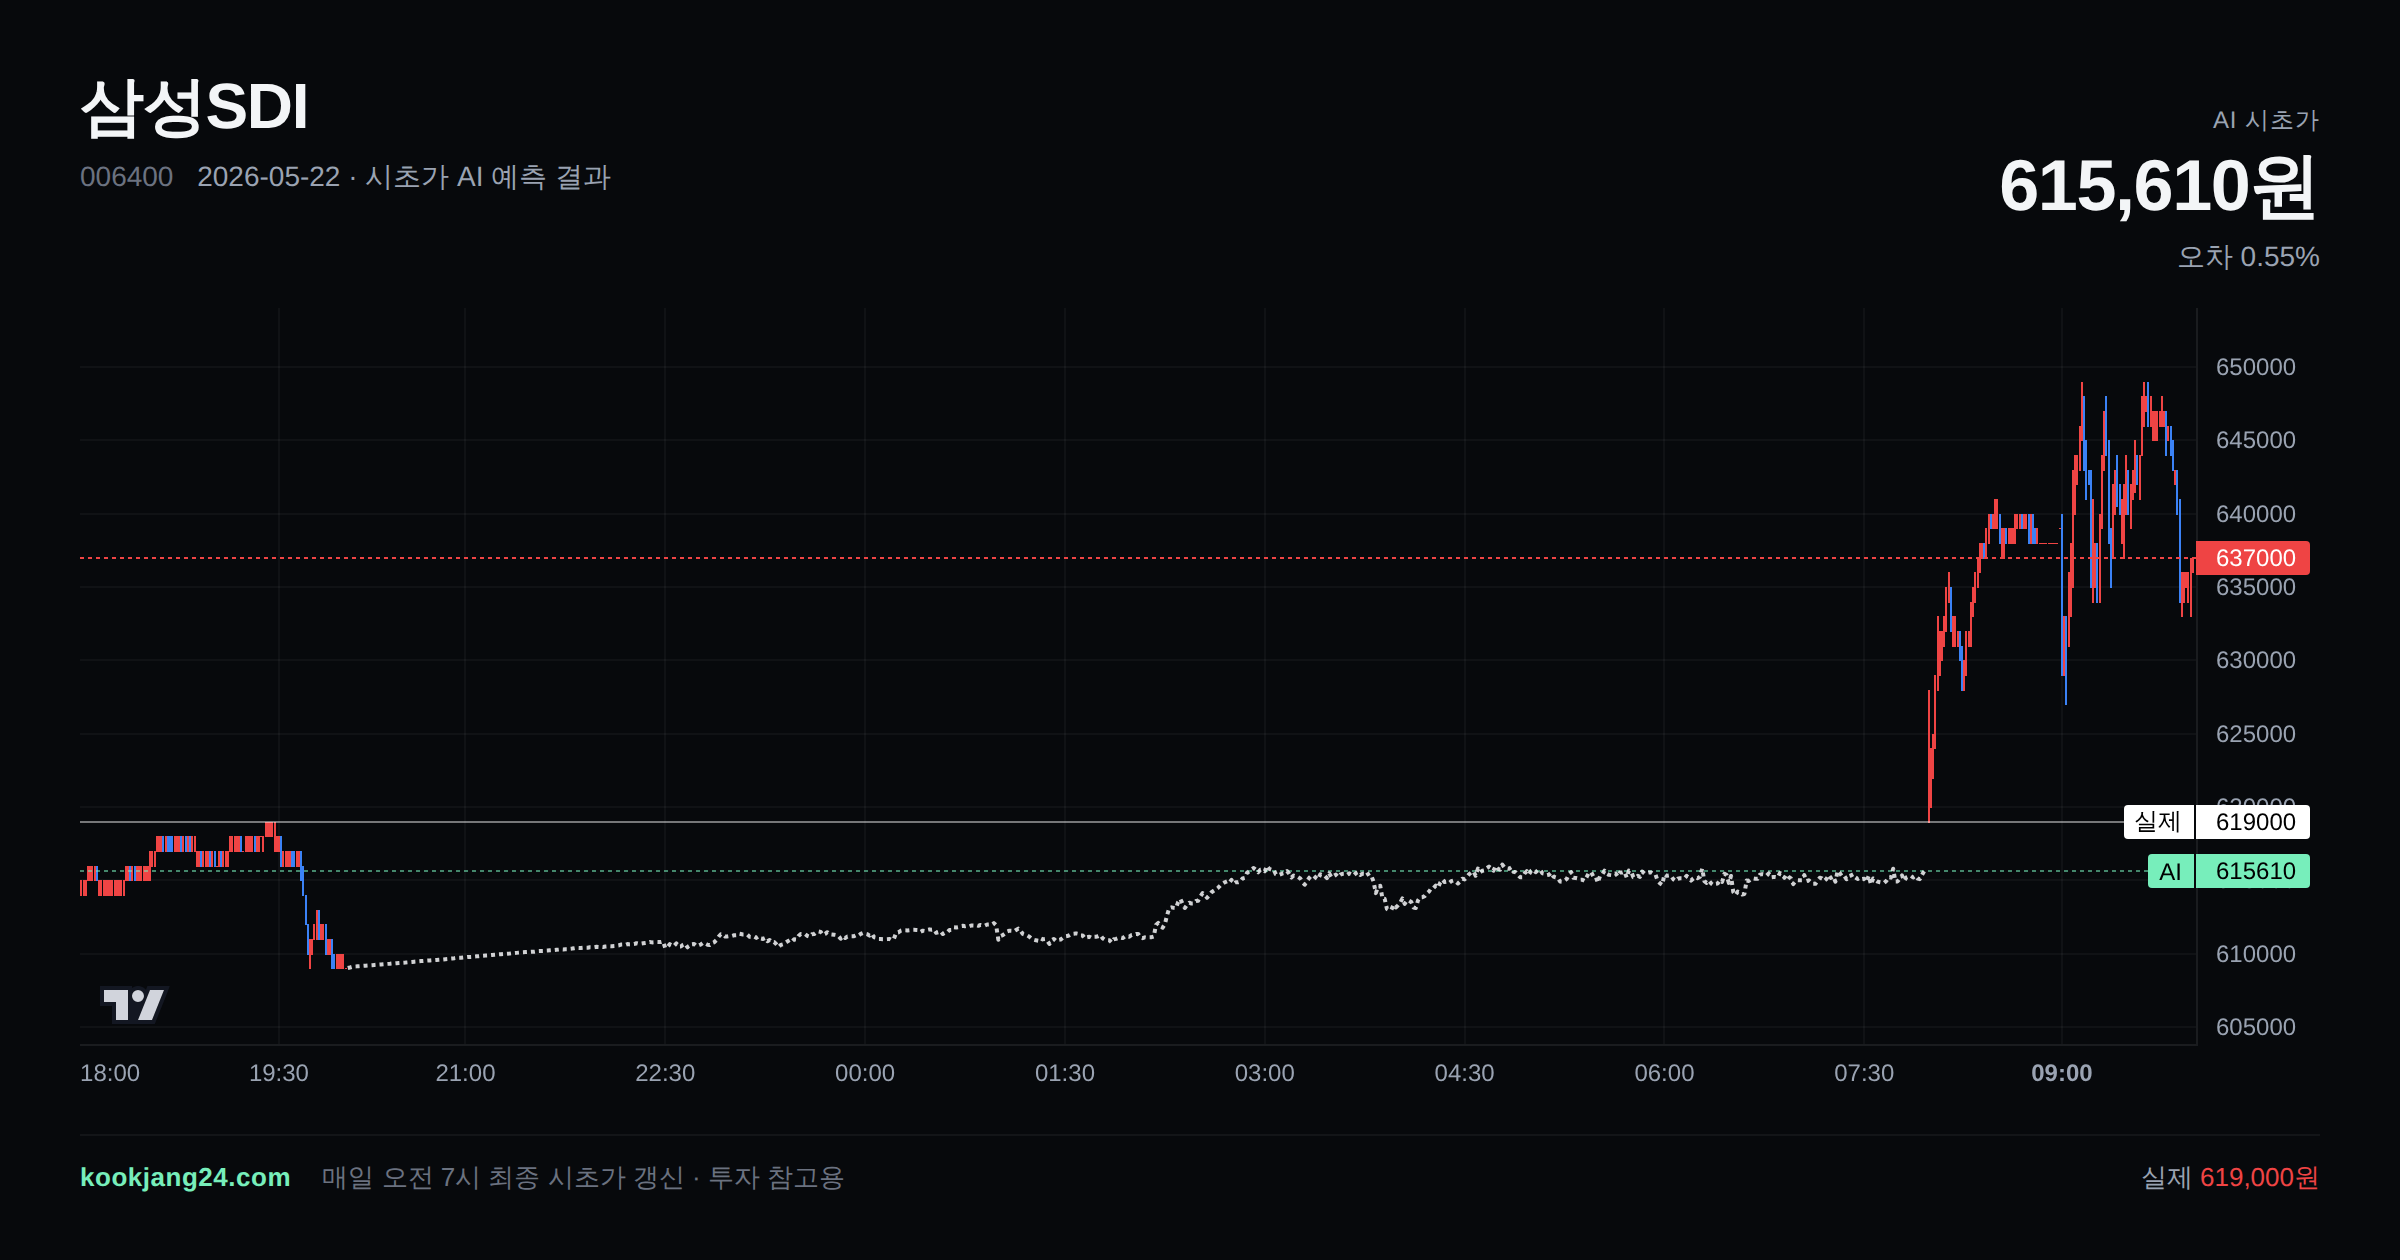The height and width of the screenshot is (1260, 2400).
Task: Click the 630000 price axis label
Action: click(2255, 660)
